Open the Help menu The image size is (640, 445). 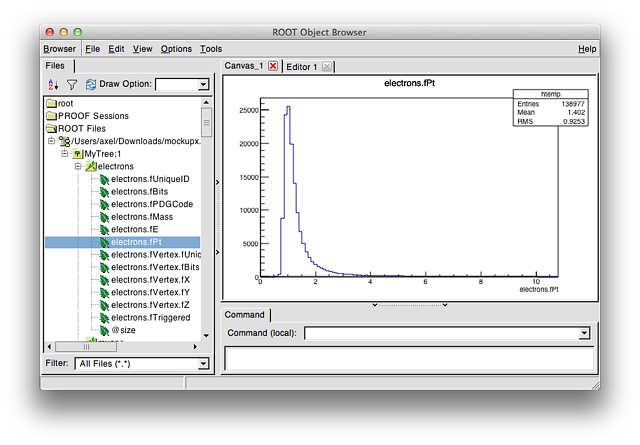587,48
